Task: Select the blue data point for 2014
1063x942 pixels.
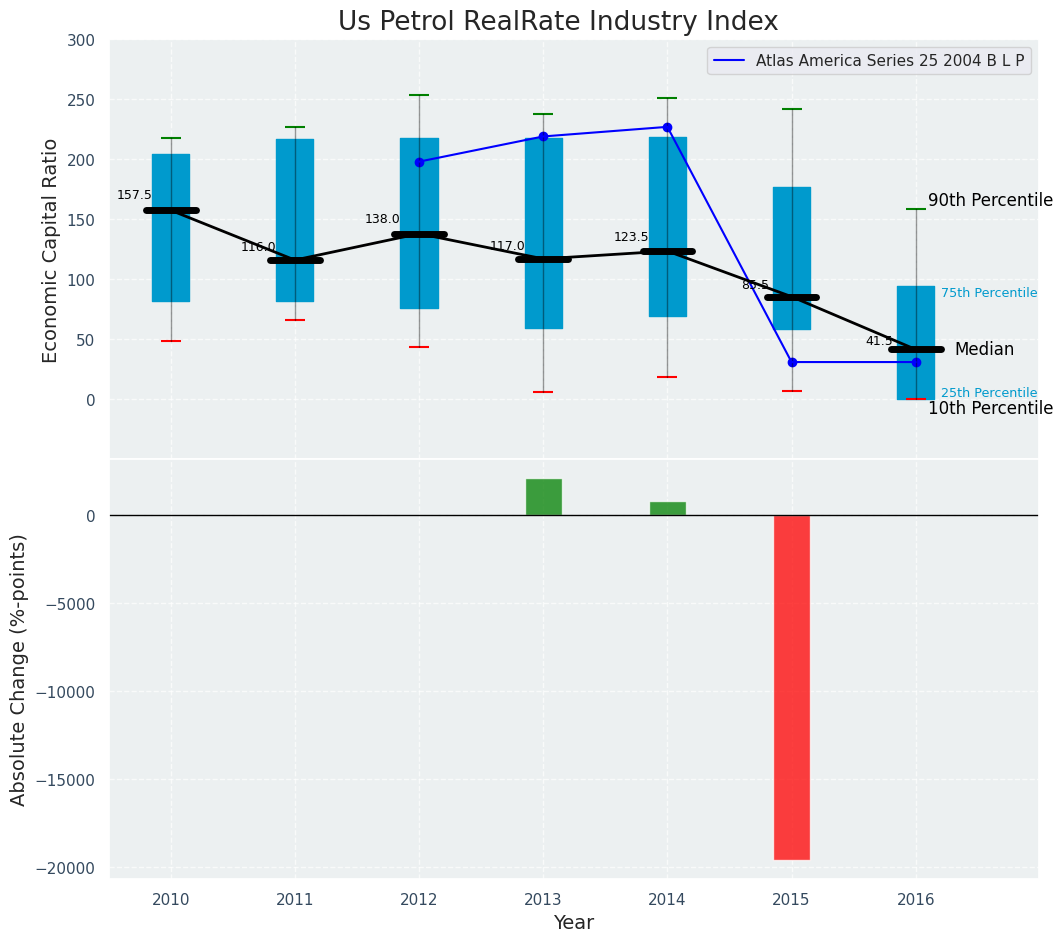Action: [x=667, y=127]
